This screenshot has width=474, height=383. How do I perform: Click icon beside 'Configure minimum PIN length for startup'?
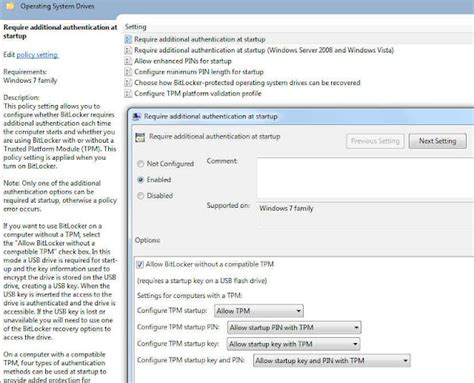point(128,72)
